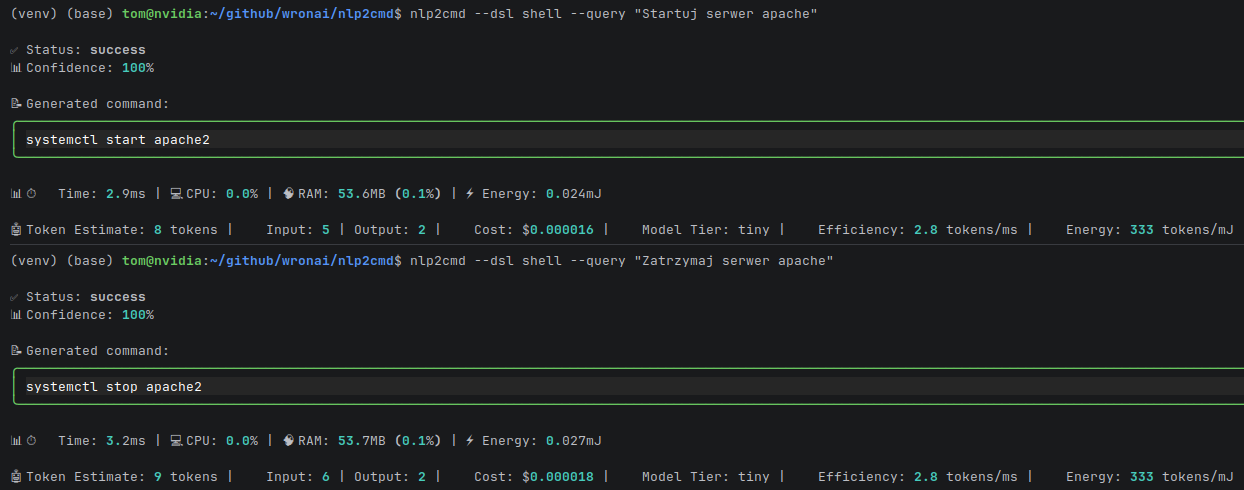Click the computer icon before CPU in first run
1244x490 pixels.
176,194
